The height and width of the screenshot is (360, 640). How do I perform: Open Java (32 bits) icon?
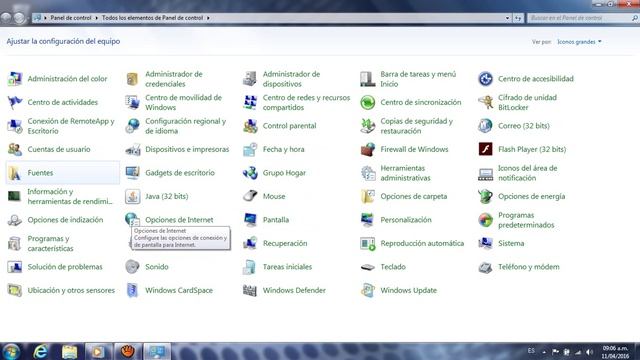coord(132,196)
